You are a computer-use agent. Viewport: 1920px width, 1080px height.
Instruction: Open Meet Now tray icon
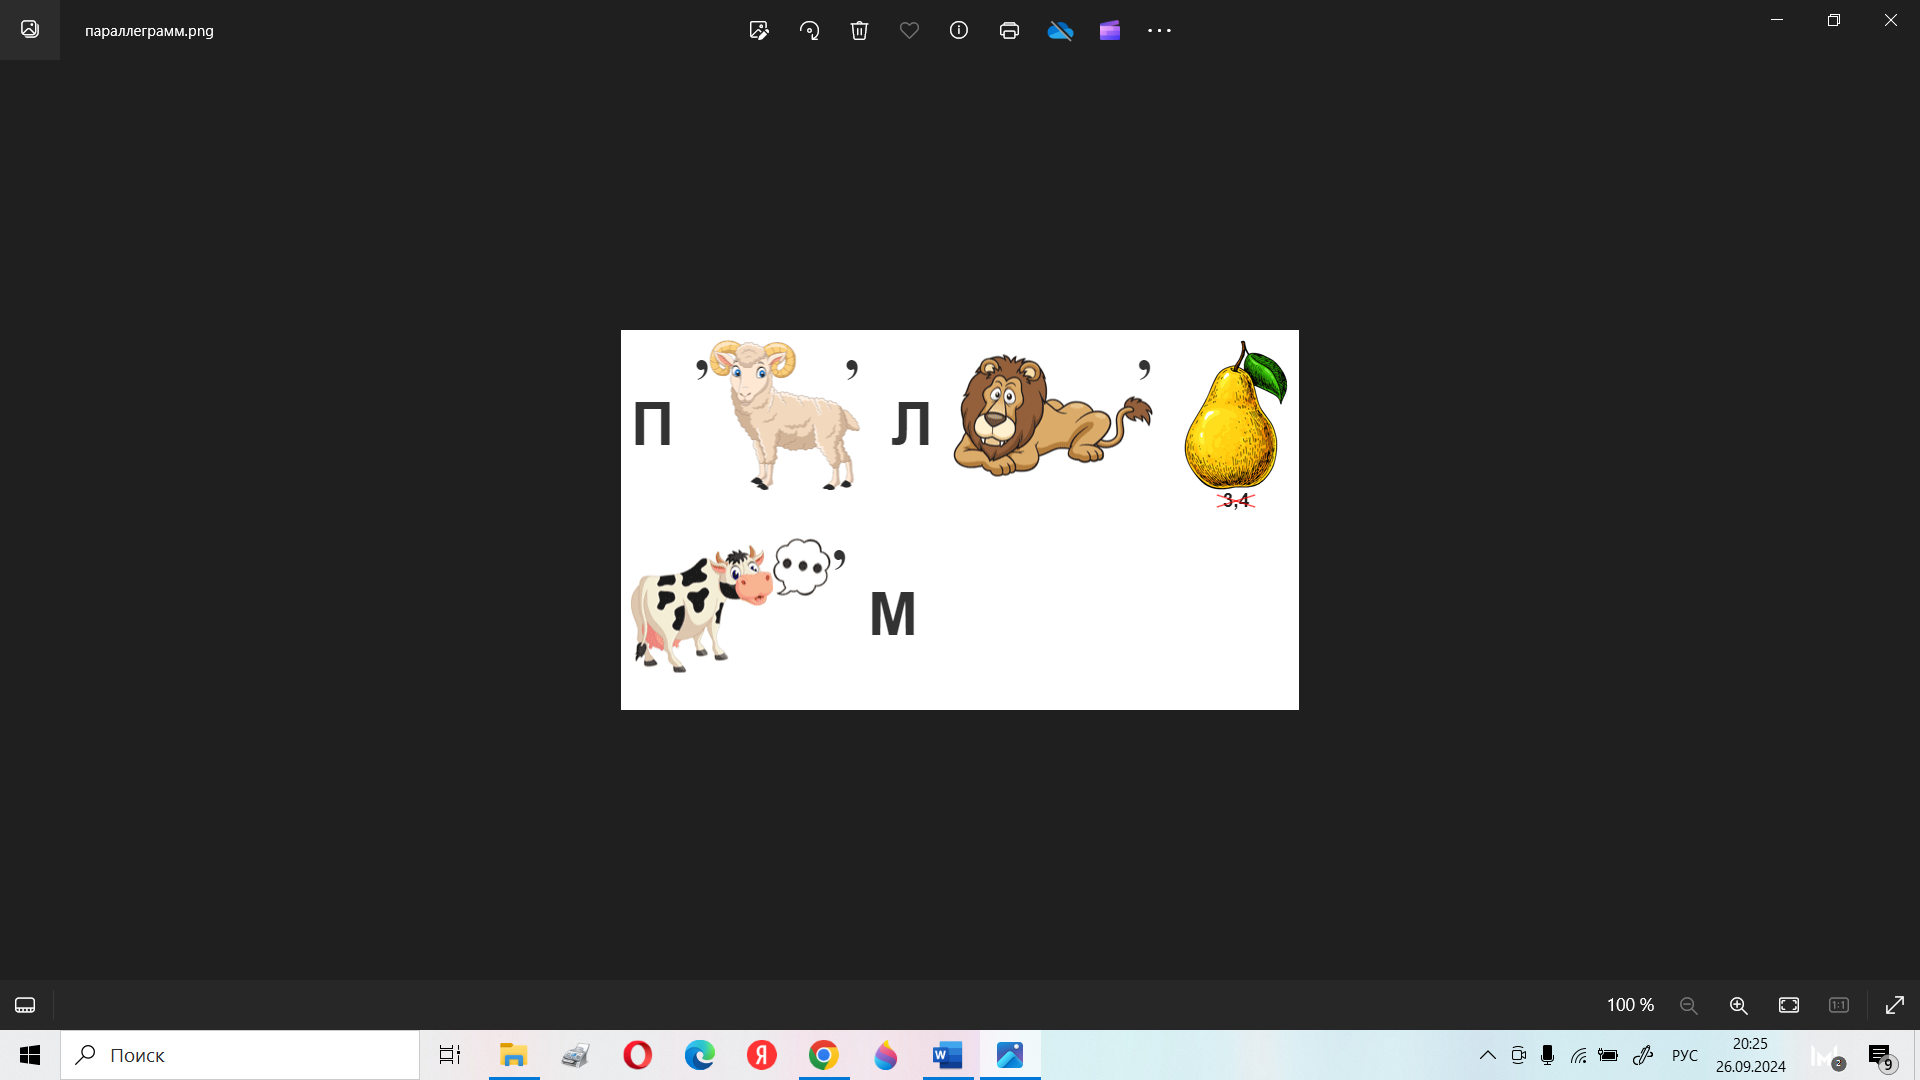point(1518,1055)
